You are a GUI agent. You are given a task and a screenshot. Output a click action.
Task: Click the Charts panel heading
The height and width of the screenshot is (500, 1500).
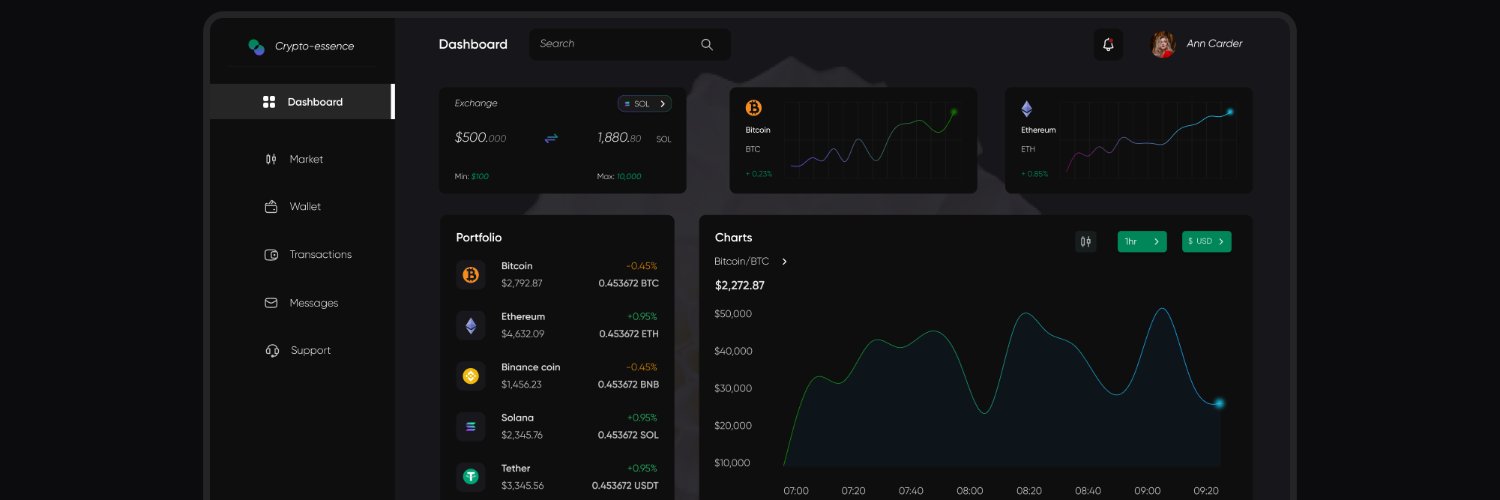734,238
